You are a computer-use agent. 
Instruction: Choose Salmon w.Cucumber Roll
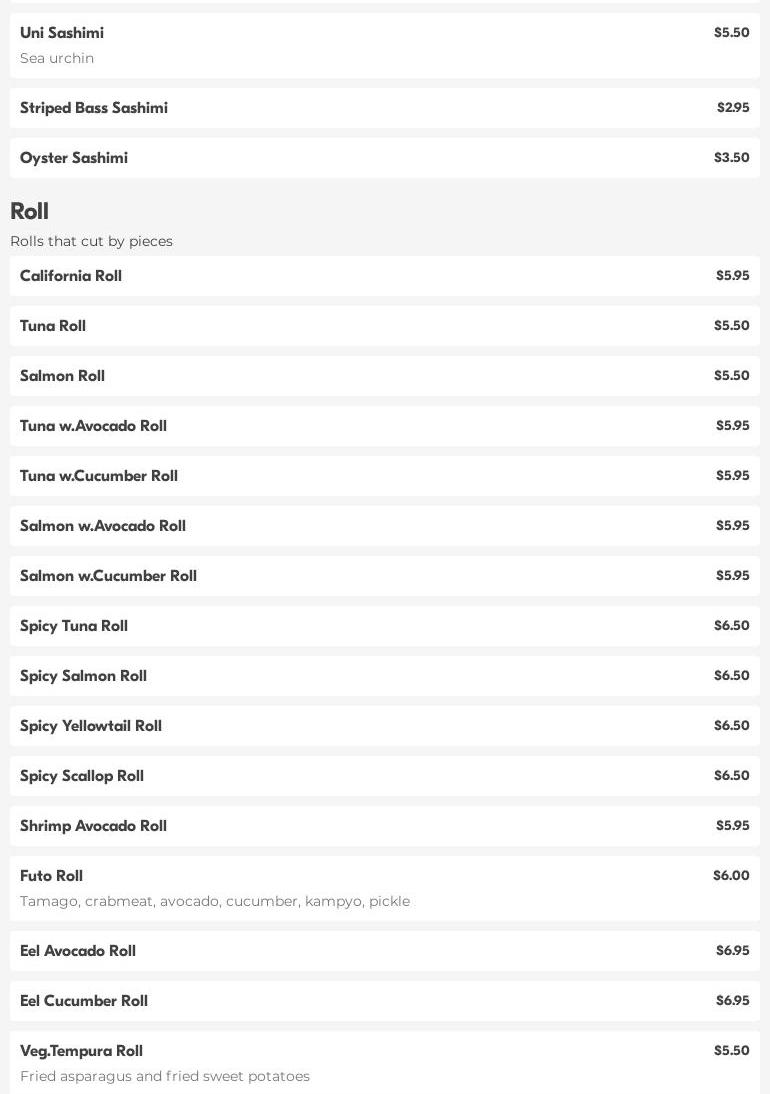coord(384,576)
